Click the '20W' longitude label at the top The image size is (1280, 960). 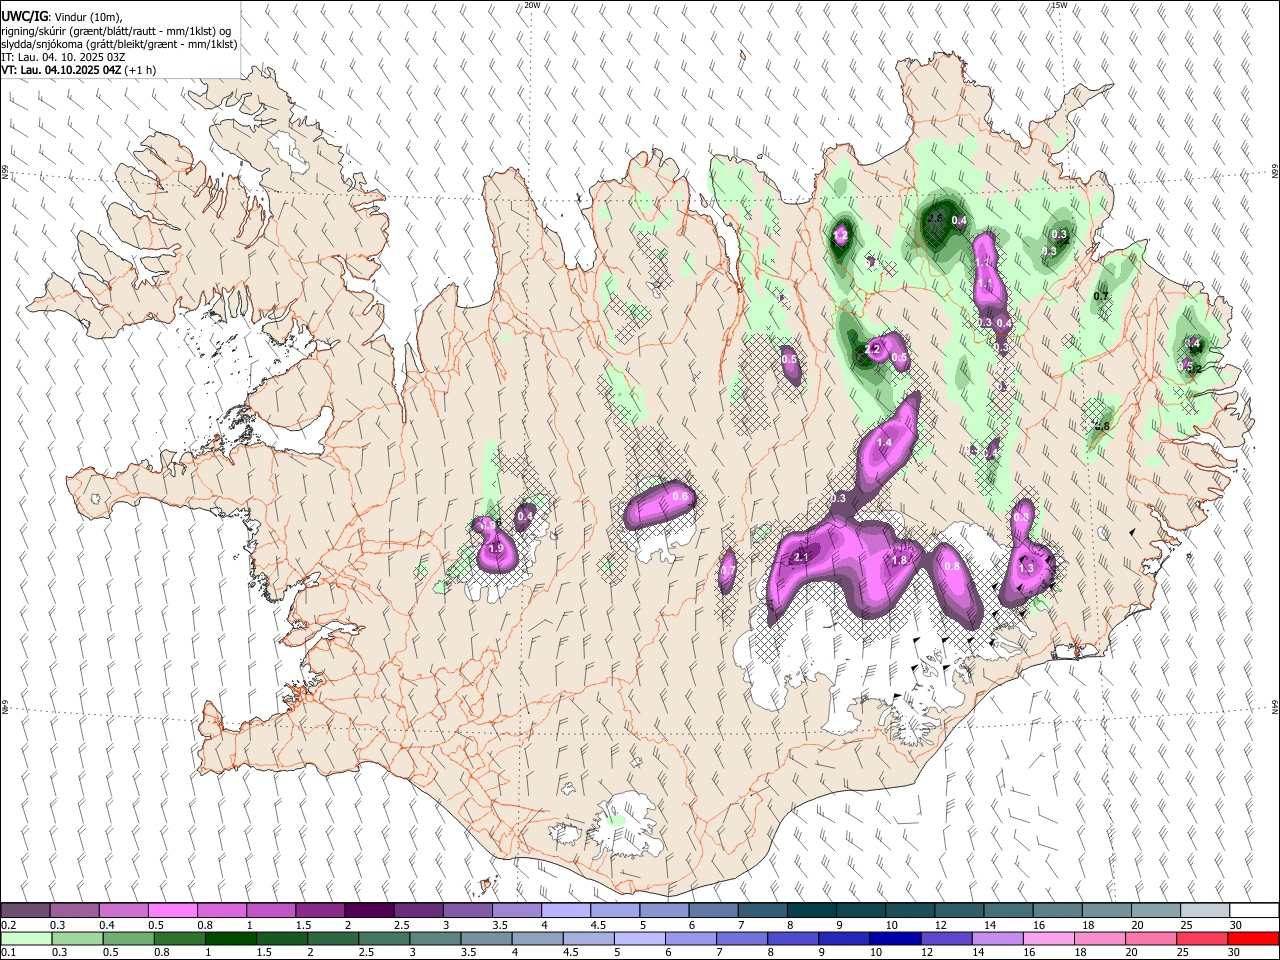click(532, 5)
